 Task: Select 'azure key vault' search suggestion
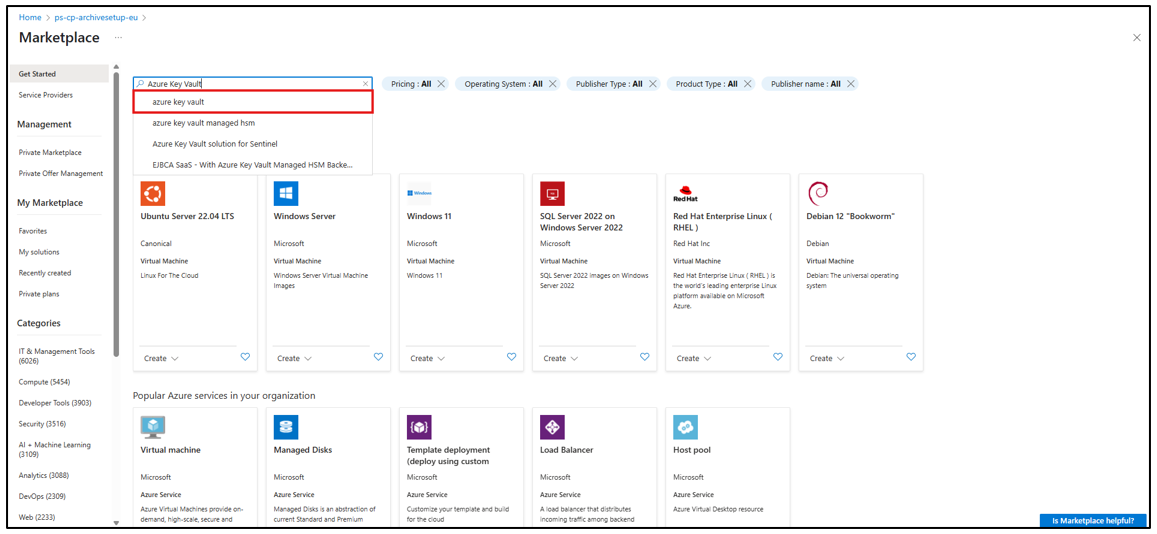[253, 102]
